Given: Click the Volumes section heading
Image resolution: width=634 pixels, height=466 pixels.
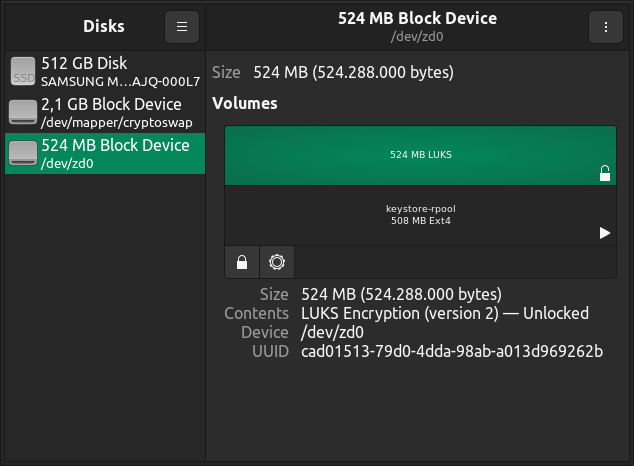Looking at the screenshot, I should (x=245, y=103).
